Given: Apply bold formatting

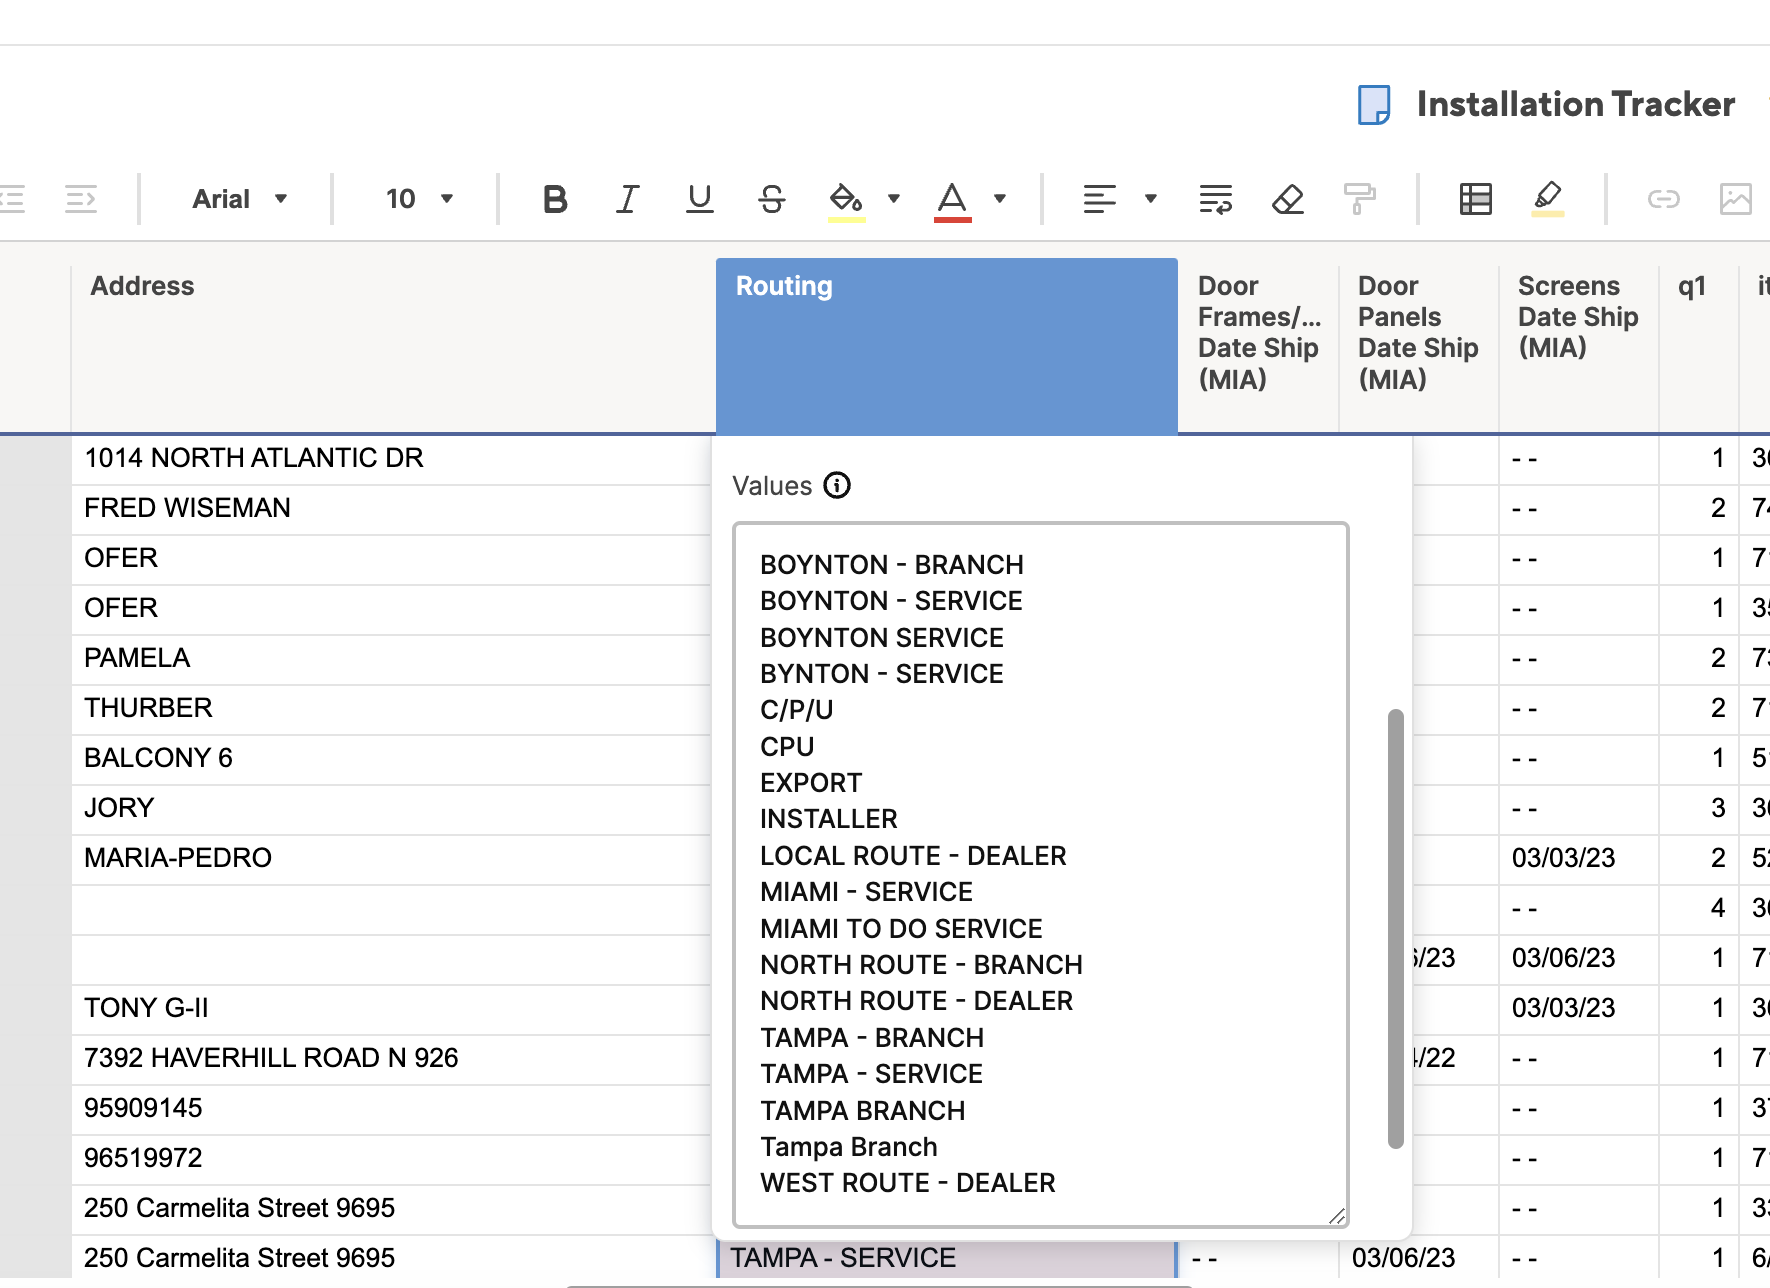Looking at the screenshot, I should [554, 199].
